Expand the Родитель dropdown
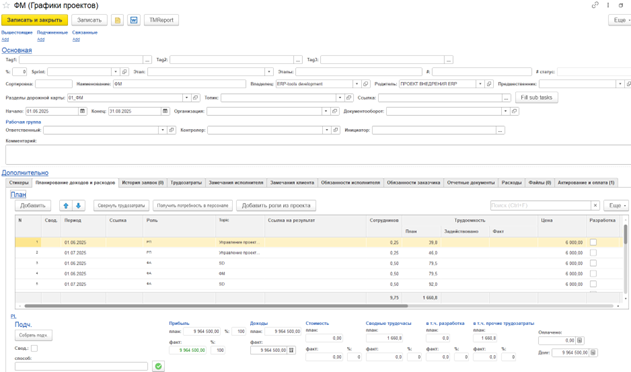This screenshot has width=631, height=372. [x=480, y=84]
